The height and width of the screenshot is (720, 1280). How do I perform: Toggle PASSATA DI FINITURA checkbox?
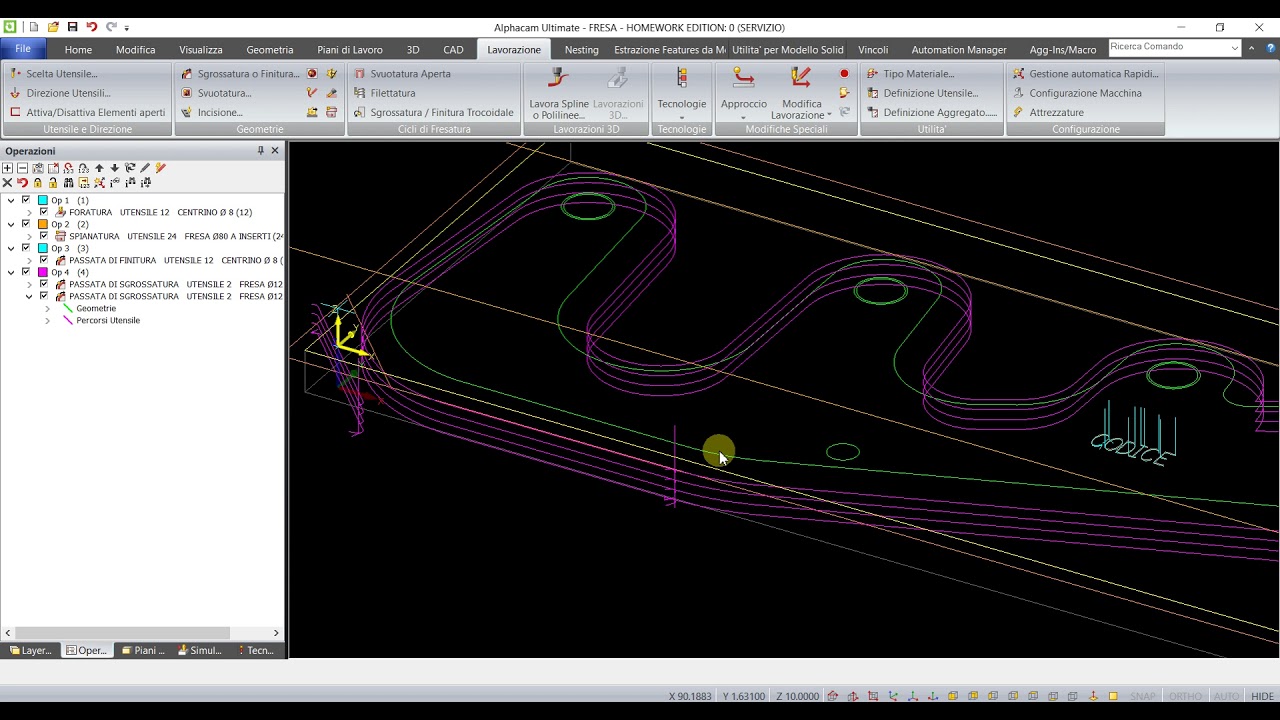click(x=43, y=260)
